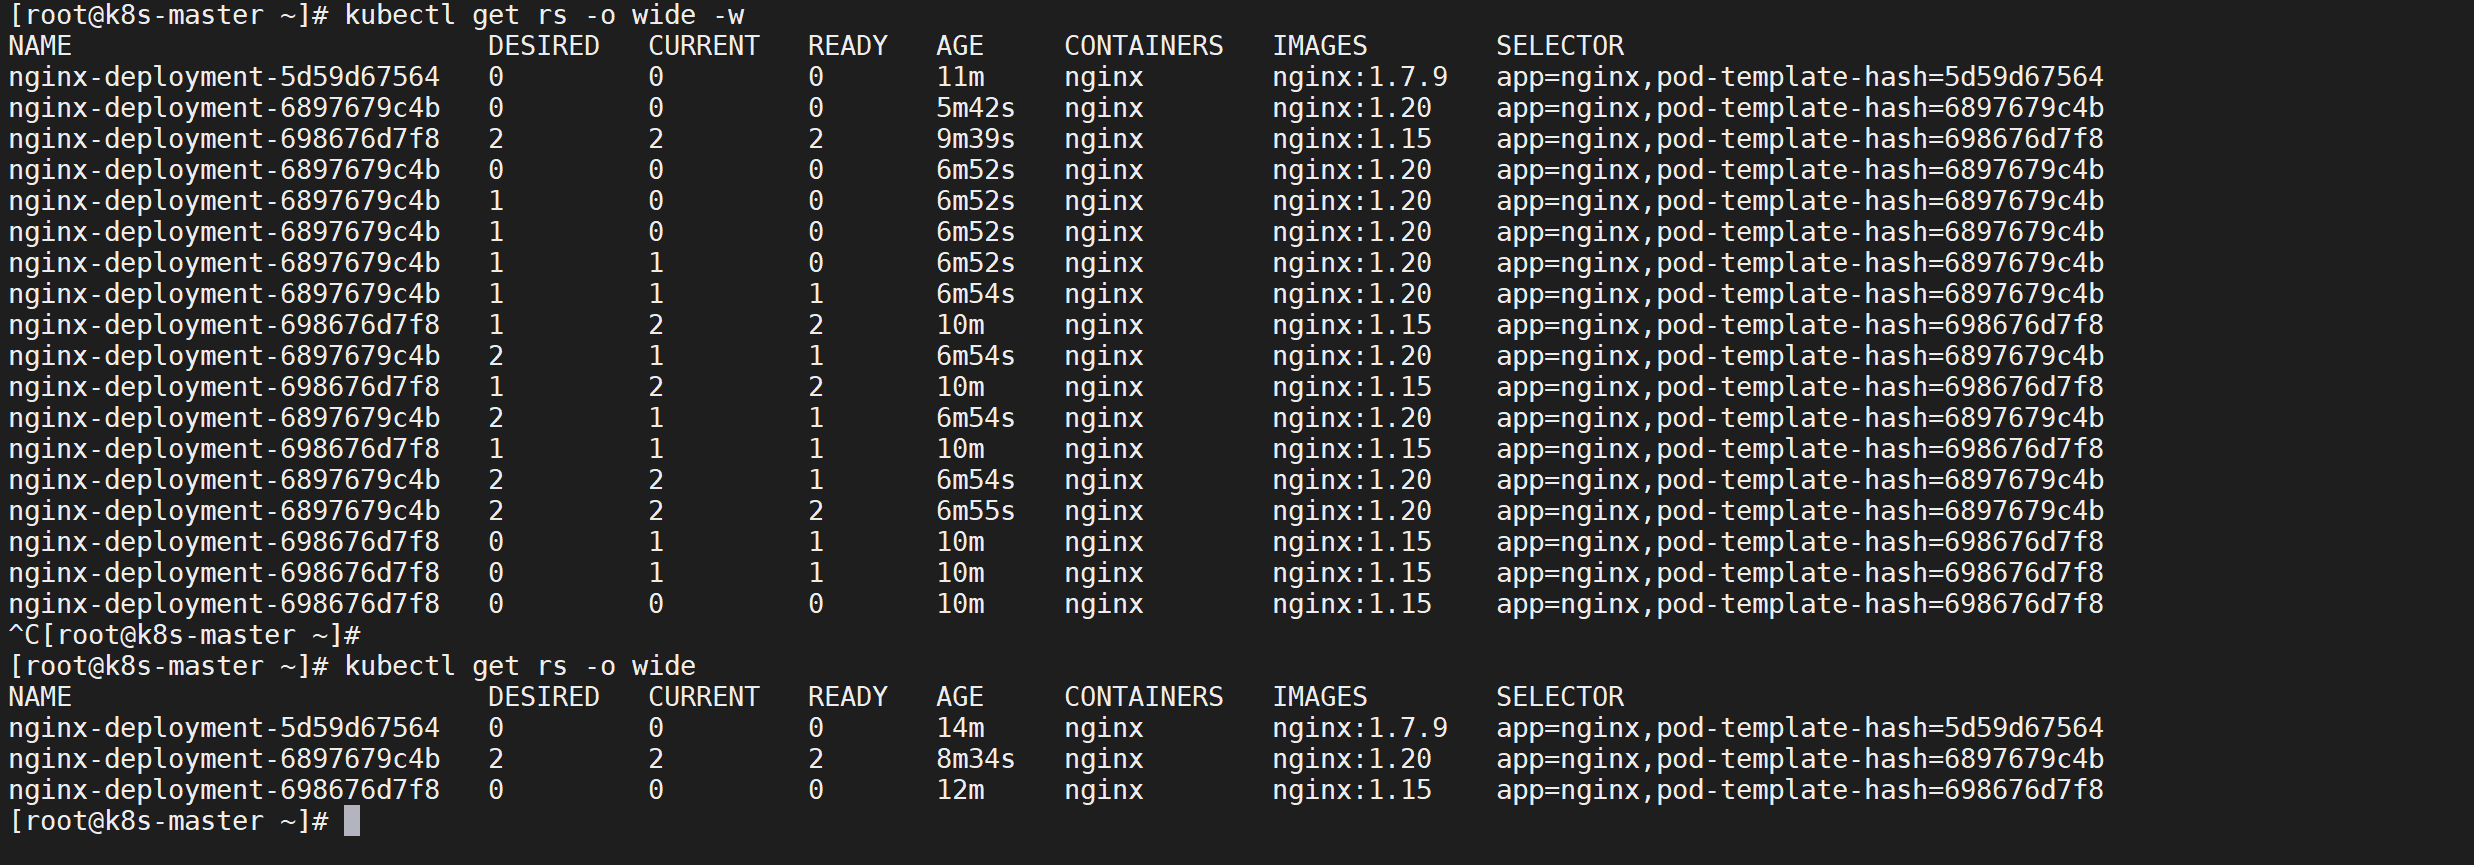
Task: Click the age value 6m55s
Action: 976,511
